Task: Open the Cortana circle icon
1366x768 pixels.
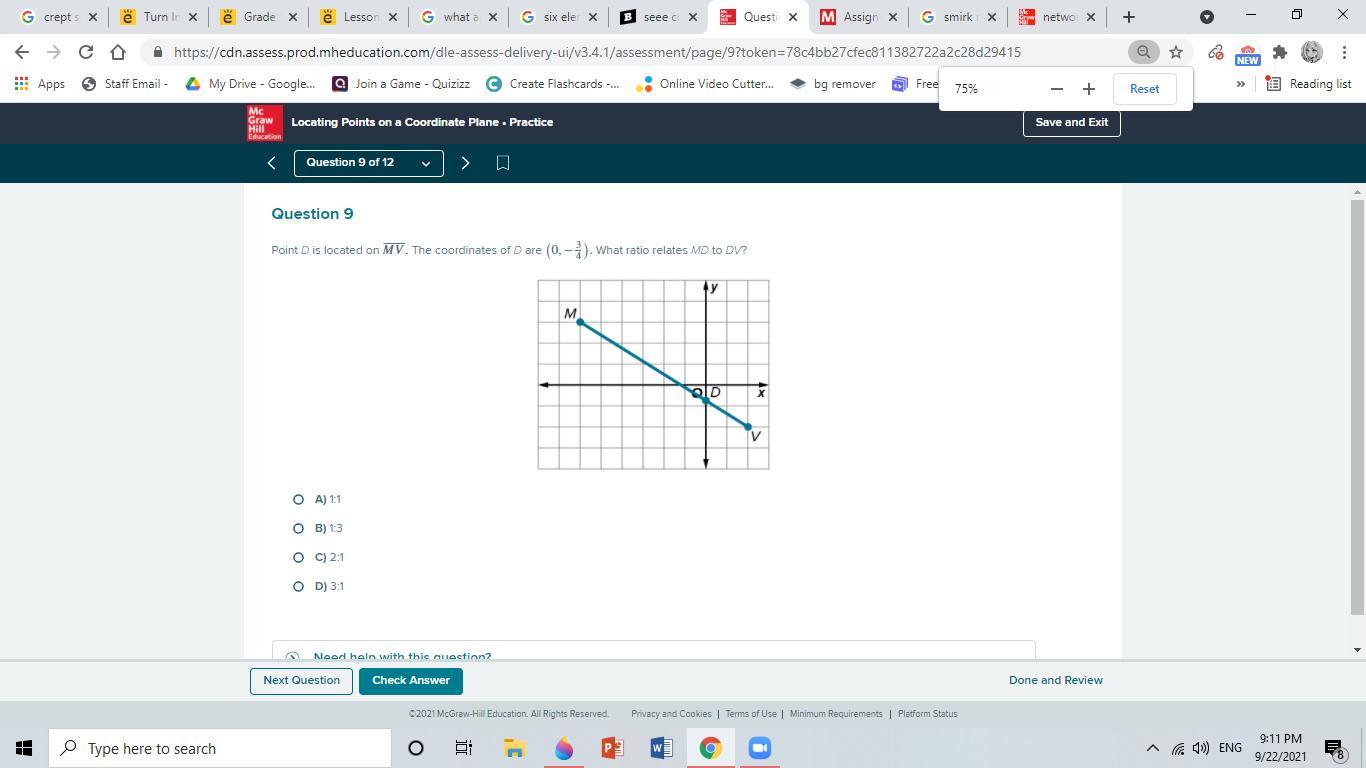Action: 416,748
